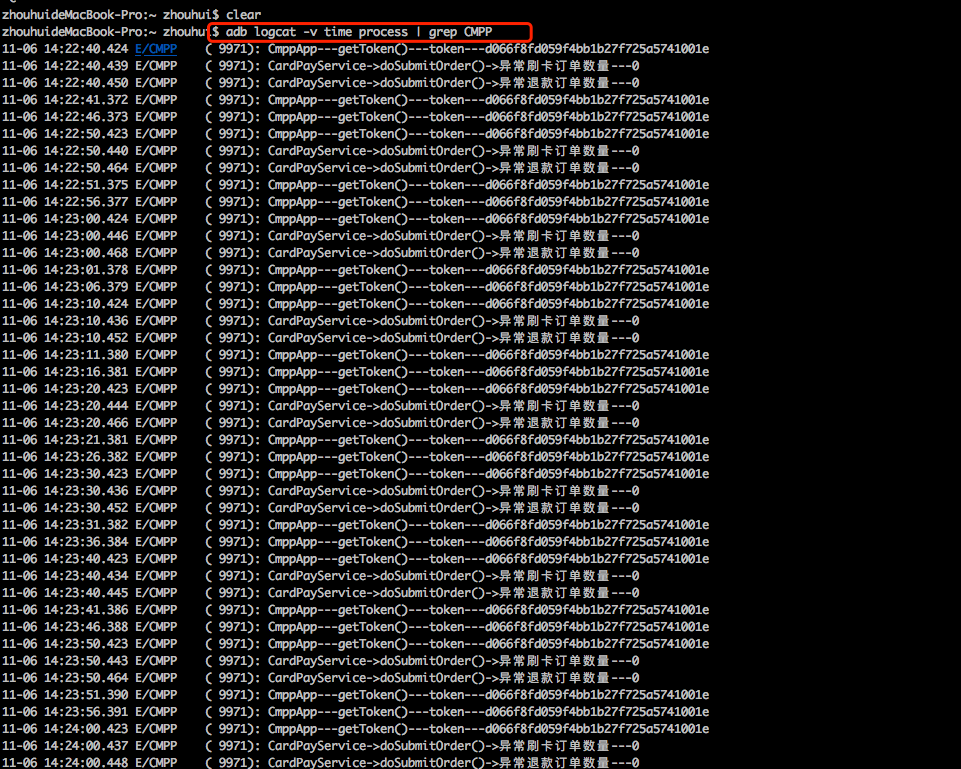Click the token value in the 14:23:46.388 row
961x769 pixels.
[597, 627]
